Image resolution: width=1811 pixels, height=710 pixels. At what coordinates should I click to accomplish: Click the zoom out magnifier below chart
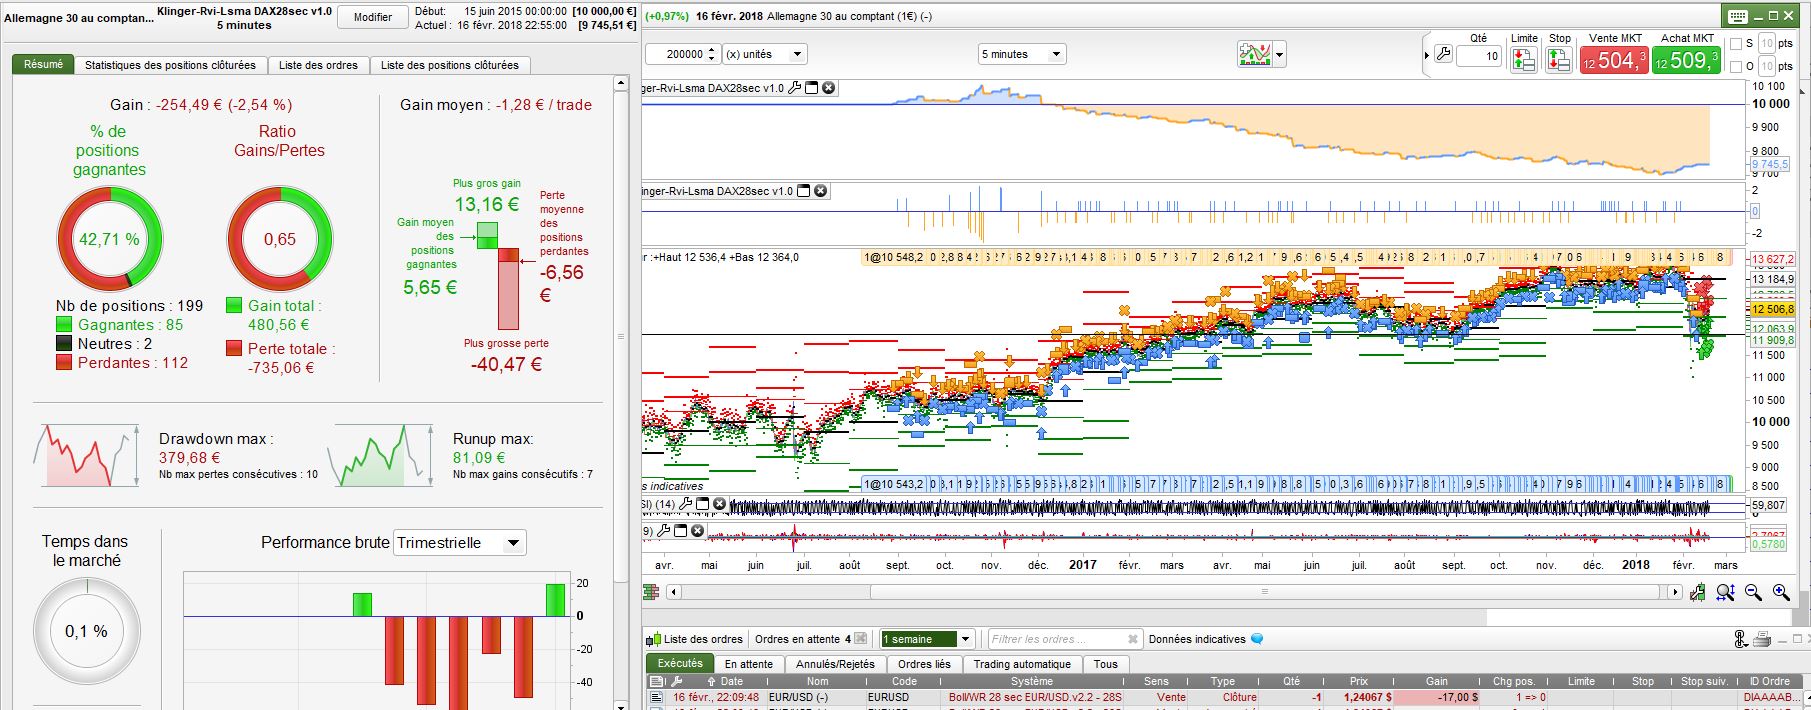pos(1753,593)
